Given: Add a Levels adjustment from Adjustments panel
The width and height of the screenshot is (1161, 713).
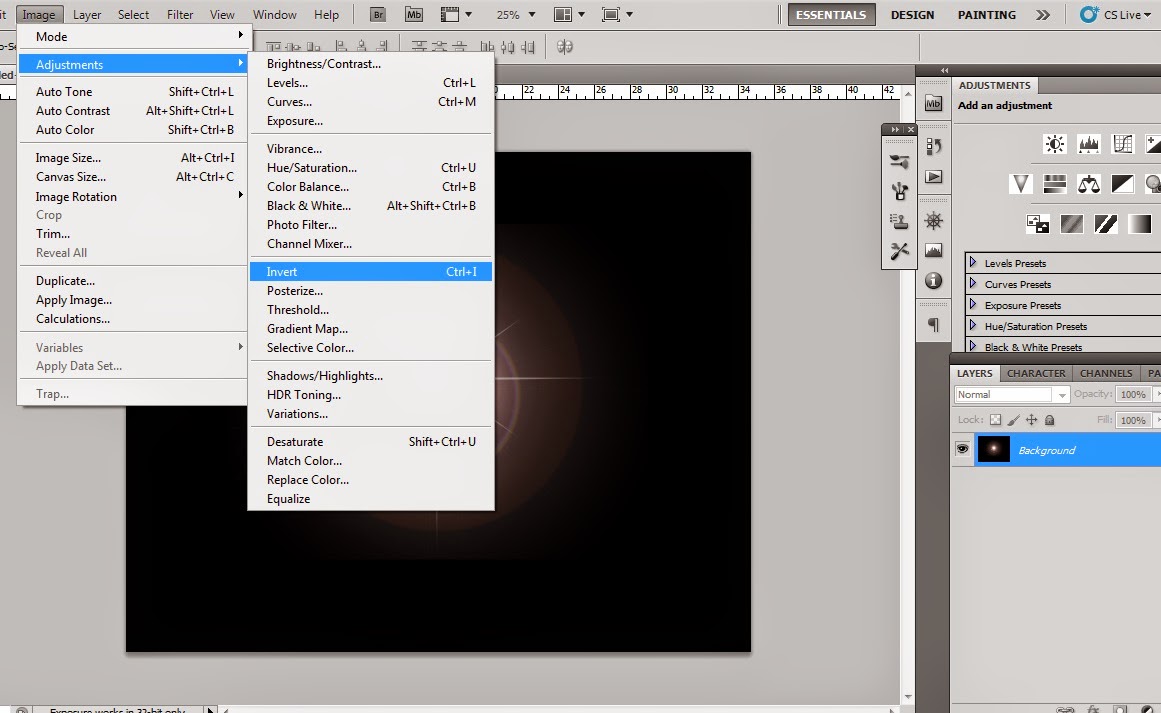Looking at the screenshot, I should (1088, 144).
